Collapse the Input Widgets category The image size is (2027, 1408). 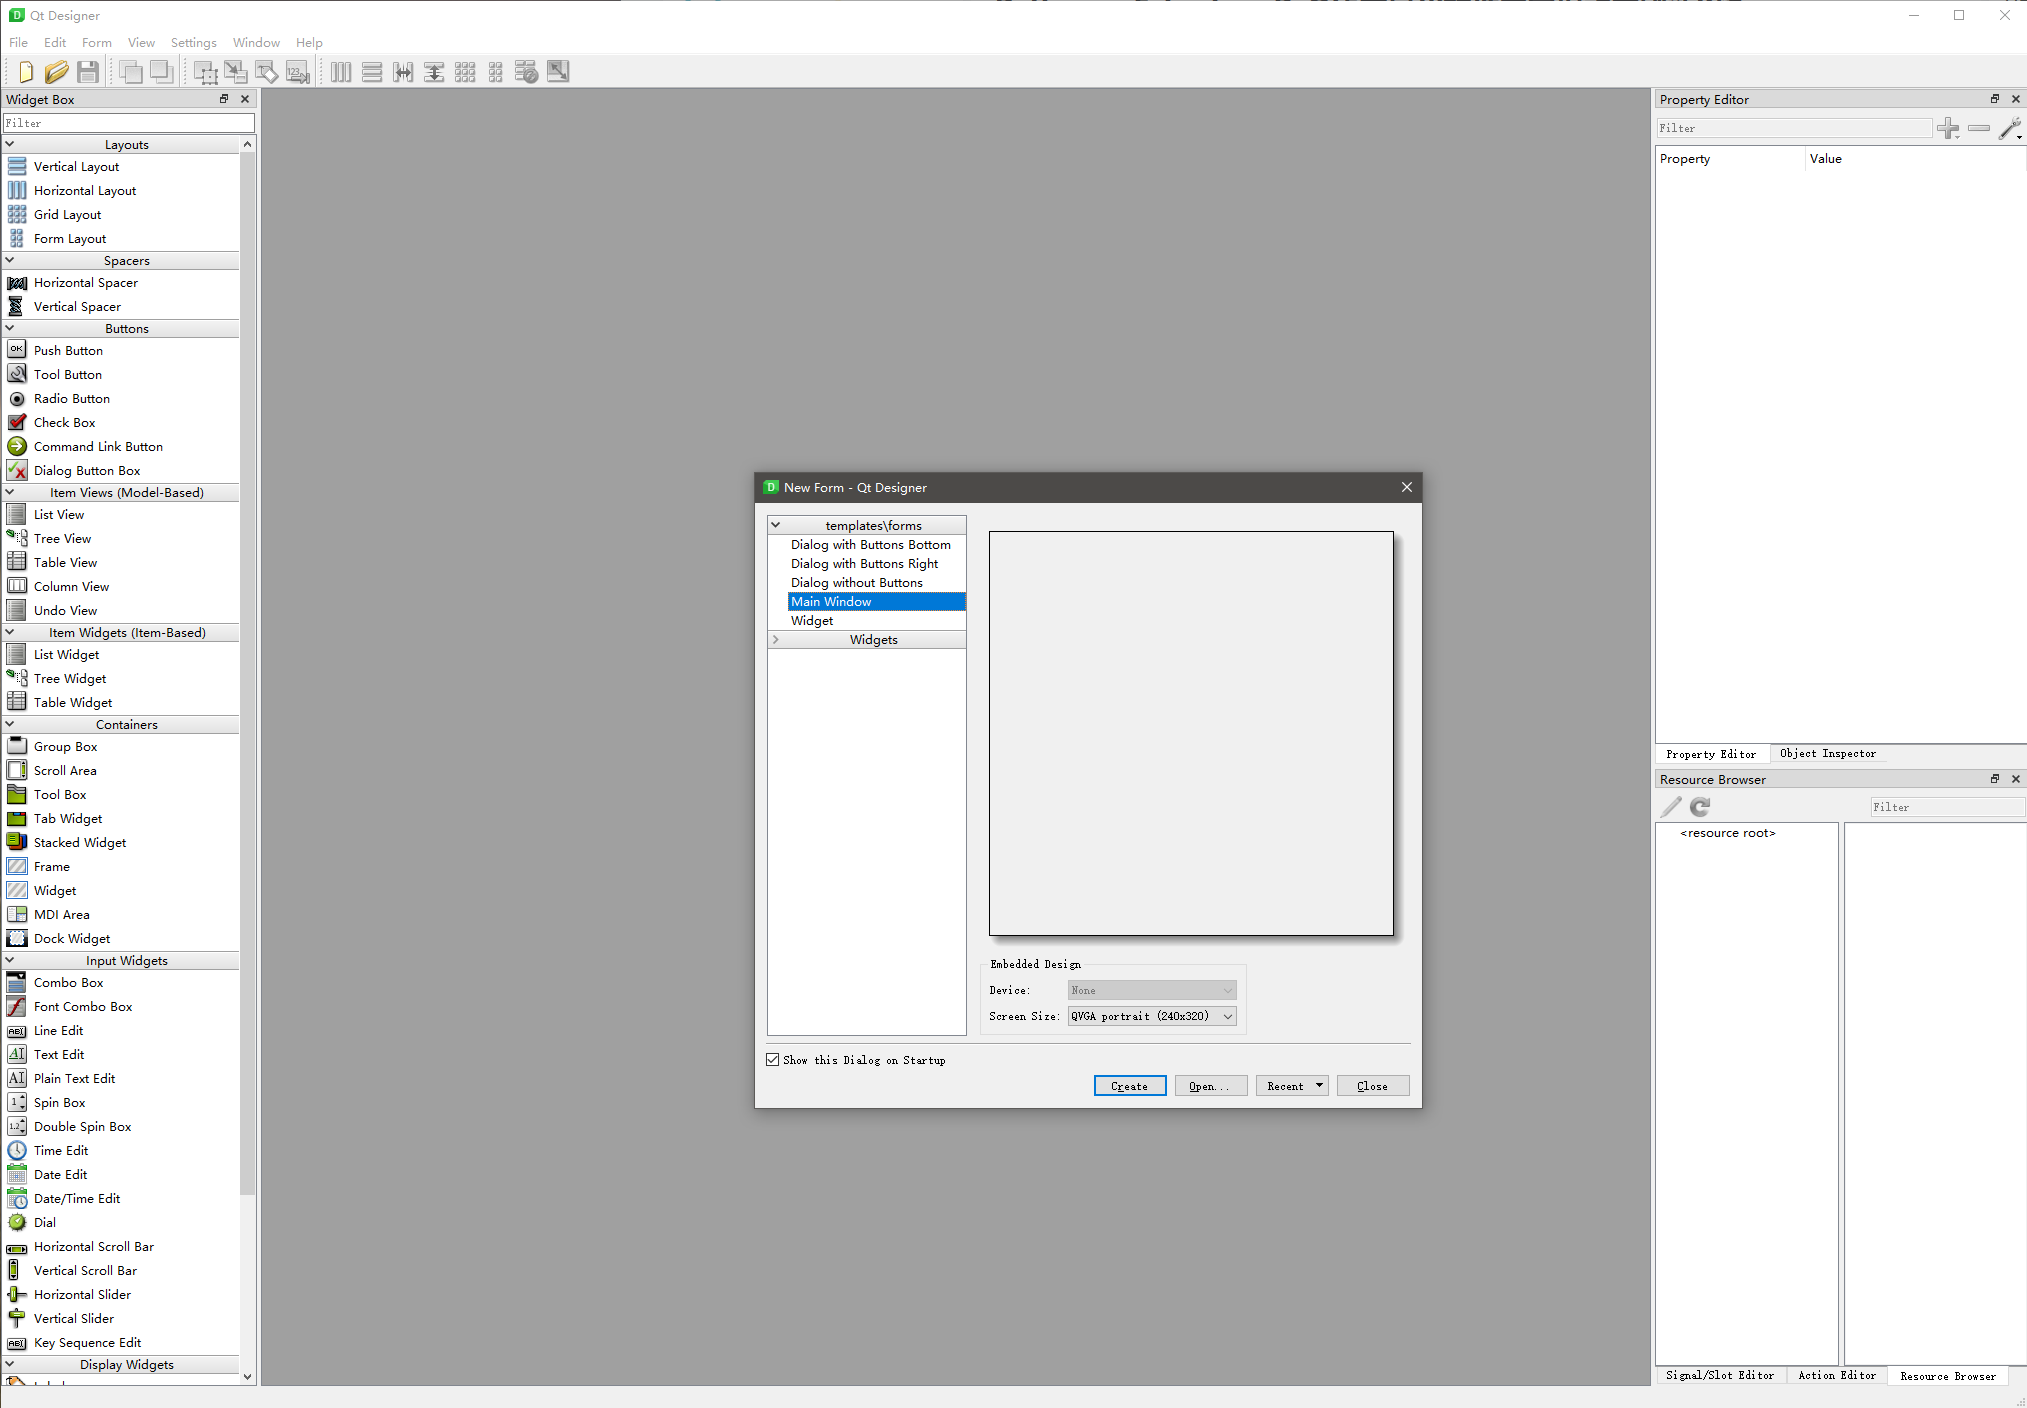[x=10, y=960]
